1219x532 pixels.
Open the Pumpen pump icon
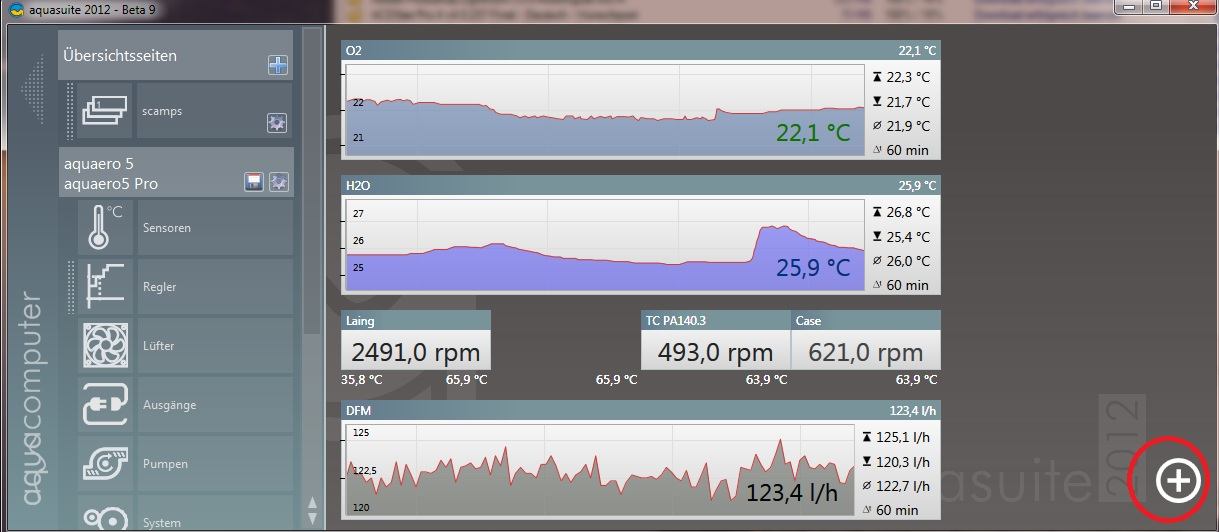click(105, 463)
